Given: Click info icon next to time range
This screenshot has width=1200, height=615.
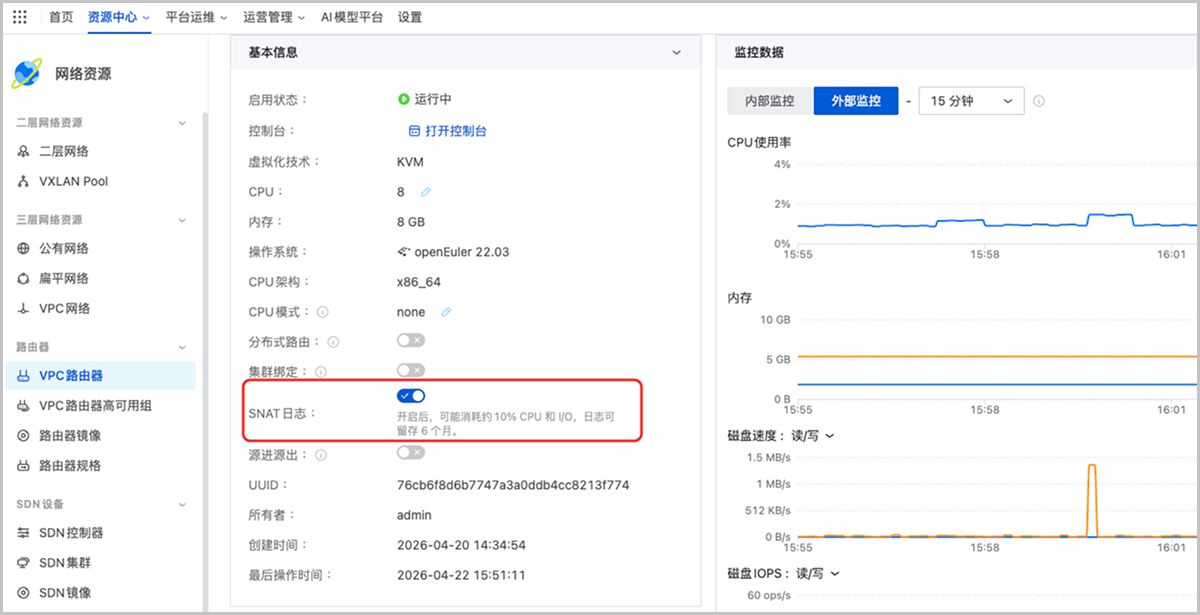Looking at the screenshot, I should tap(1039, 101).
